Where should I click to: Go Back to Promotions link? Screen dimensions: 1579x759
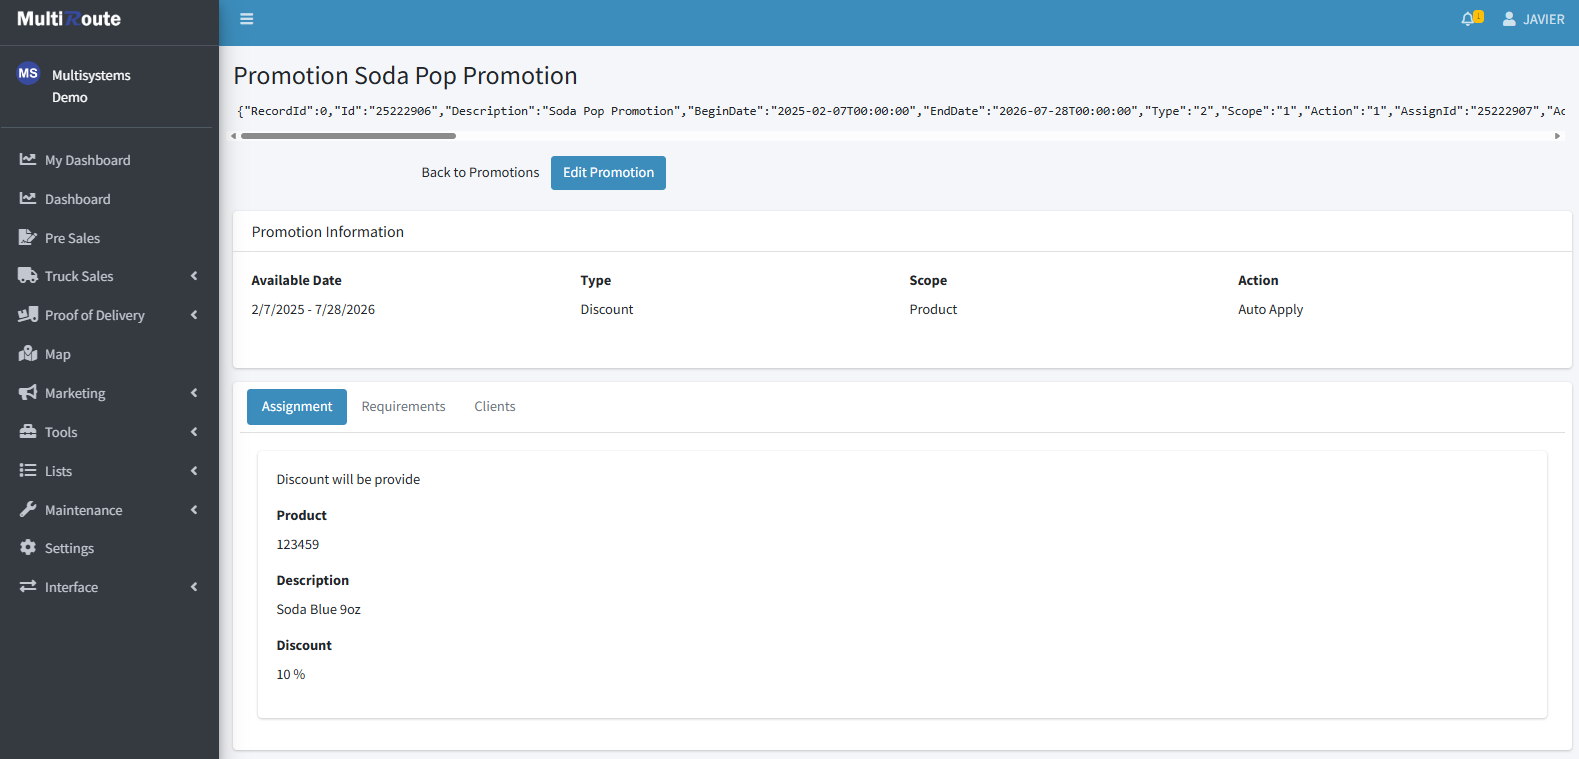point(480,173)
